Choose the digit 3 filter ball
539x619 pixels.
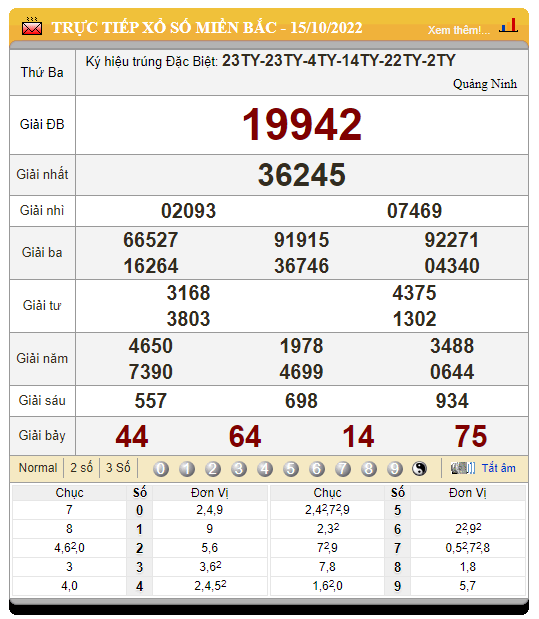pyautogui.click(x=239, y=469)
